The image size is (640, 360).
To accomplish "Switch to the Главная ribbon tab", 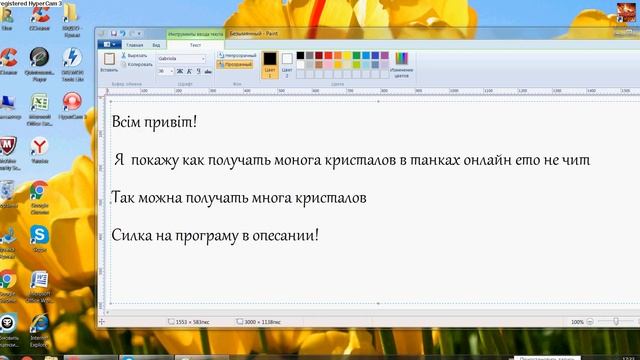I will click(x=135, y=45).
